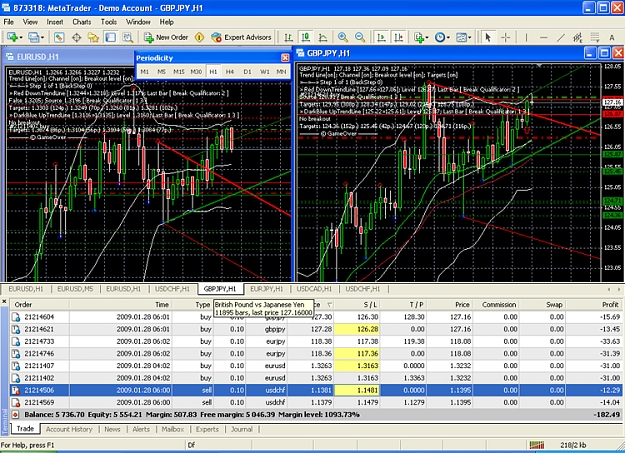Open the Indicators list dropdown
Screen dimensions: 625x453
(x=421, y=37)
